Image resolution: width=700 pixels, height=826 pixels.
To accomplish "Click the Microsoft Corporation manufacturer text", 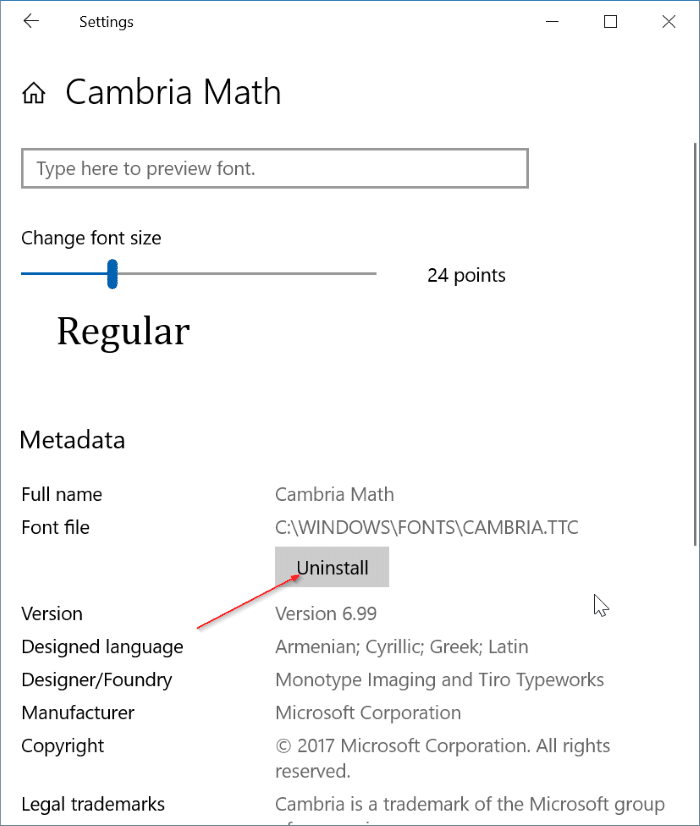I will click(x=368, y=712).
